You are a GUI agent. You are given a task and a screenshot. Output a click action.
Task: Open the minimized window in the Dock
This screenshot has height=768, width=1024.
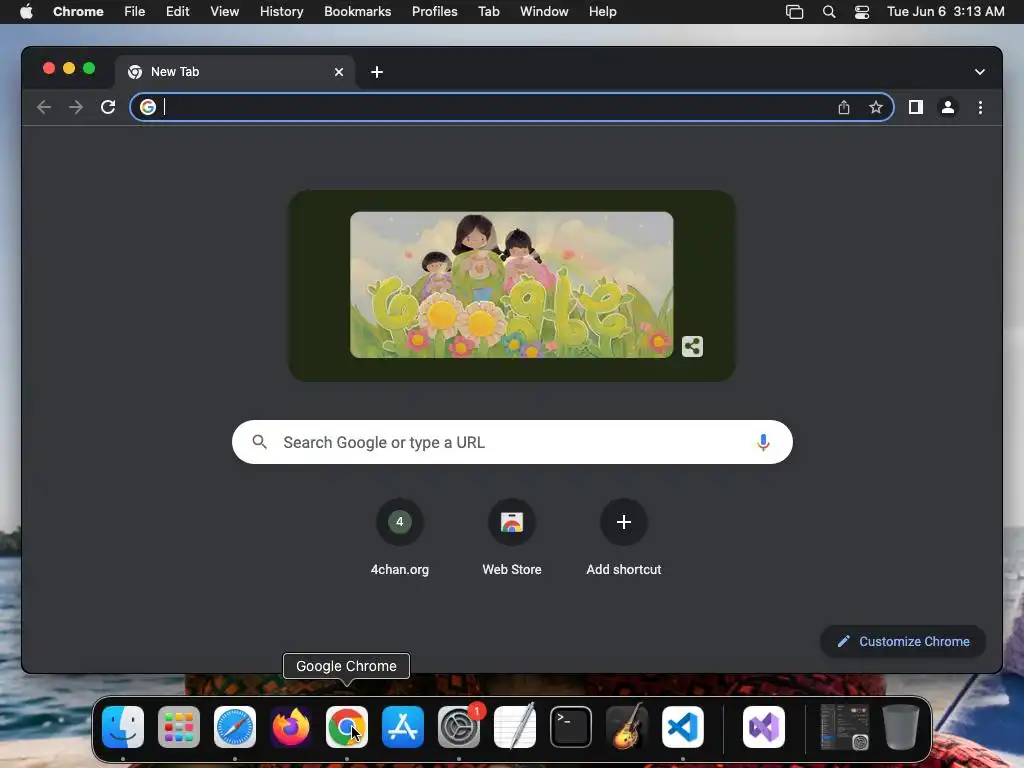pyautogui.click(x=844, y=727)
